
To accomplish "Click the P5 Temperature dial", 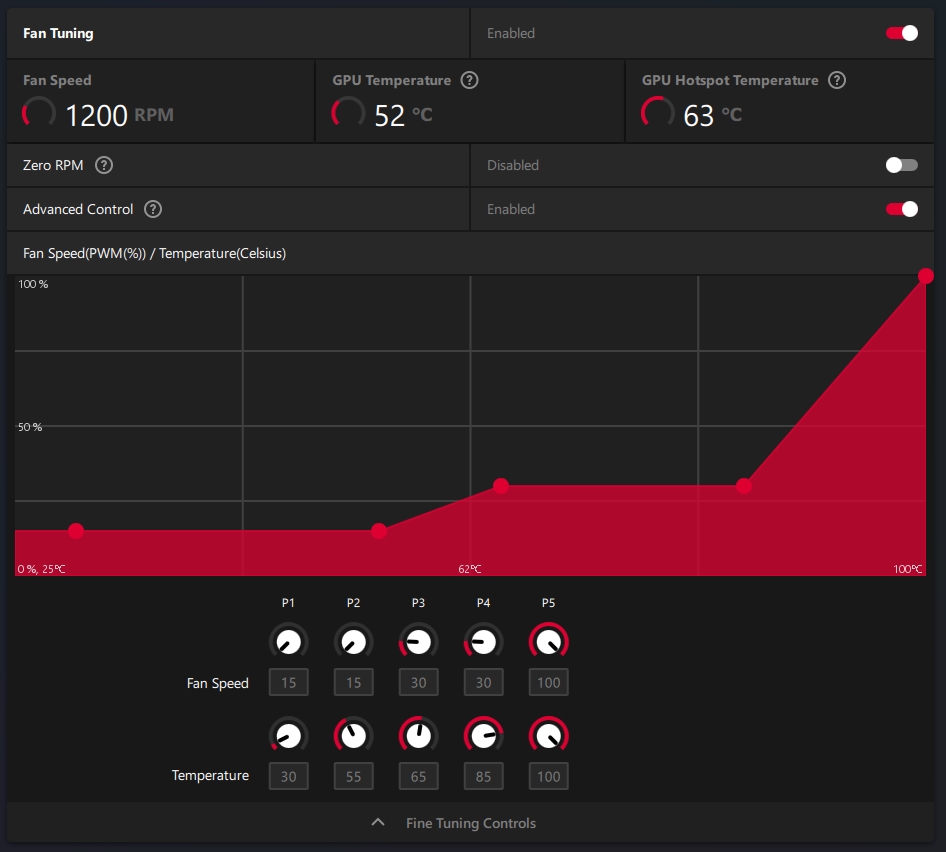I will pyautogui.click(x=548, y=736).
